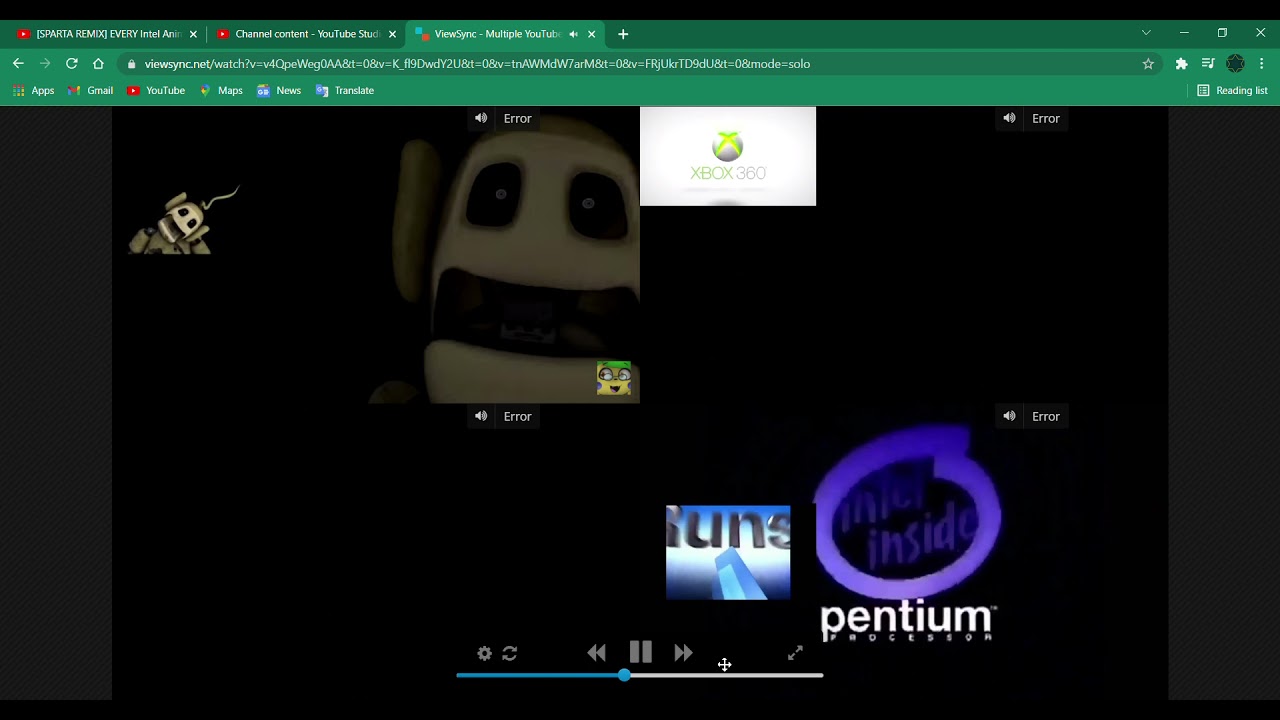Open News bookmark
The image size is (1280, 720).
coord(279,90)
